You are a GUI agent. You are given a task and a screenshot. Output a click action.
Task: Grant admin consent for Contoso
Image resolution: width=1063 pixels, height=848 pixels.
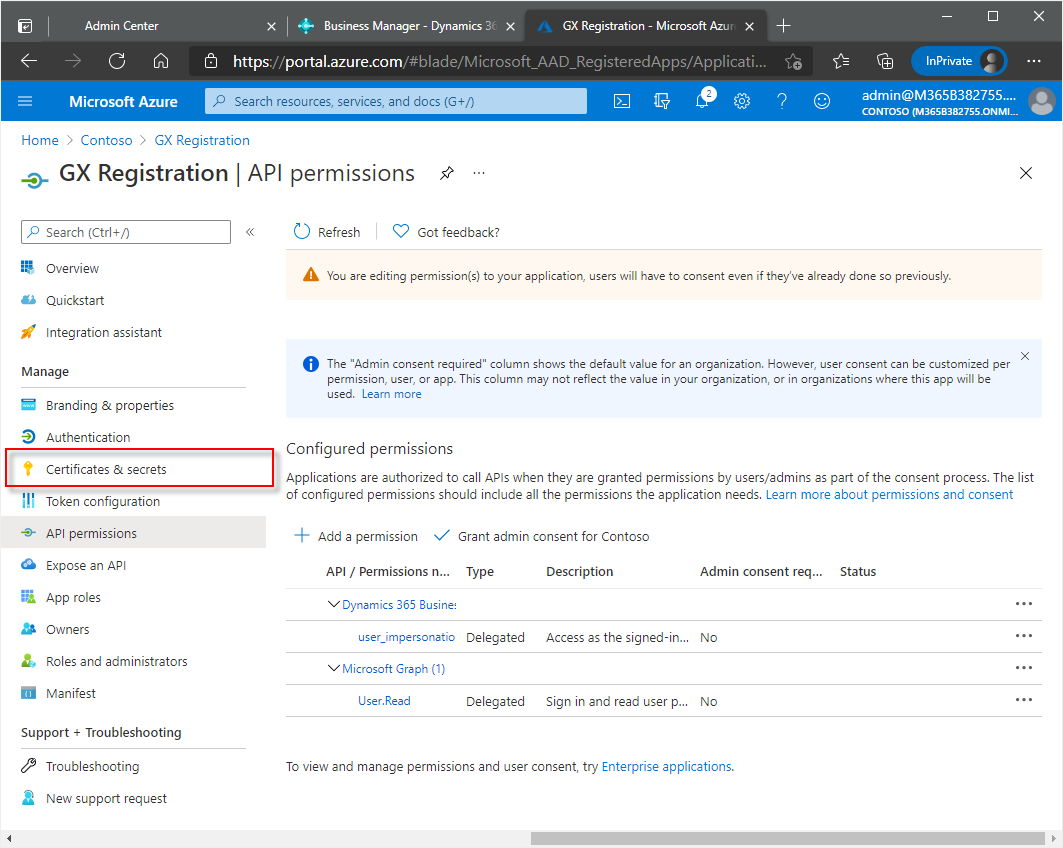coord(542,536)
